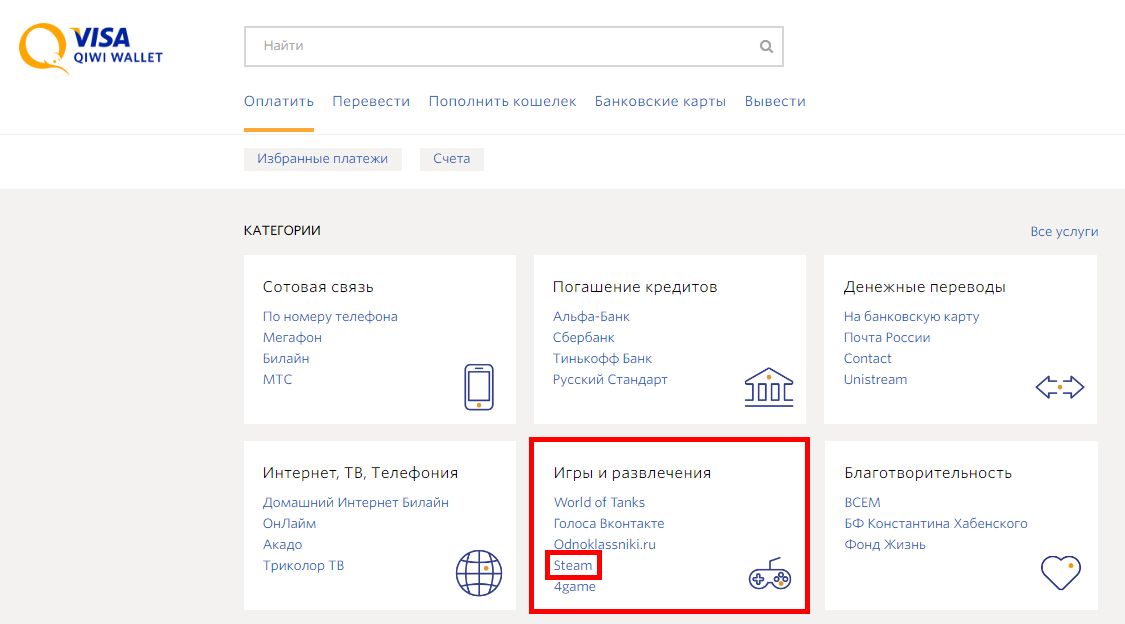Select the Unistream transfer link
1125x624 pixels.
[875, 379]
